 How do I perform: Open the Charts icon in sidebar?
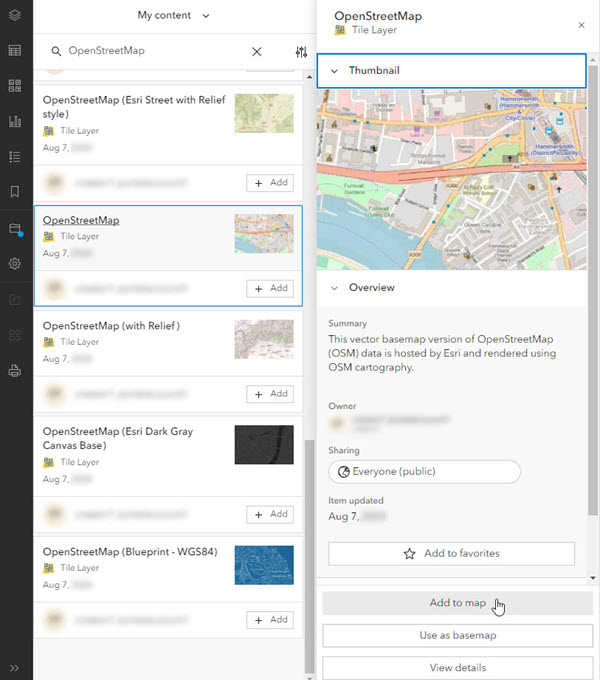click(15, 121)
